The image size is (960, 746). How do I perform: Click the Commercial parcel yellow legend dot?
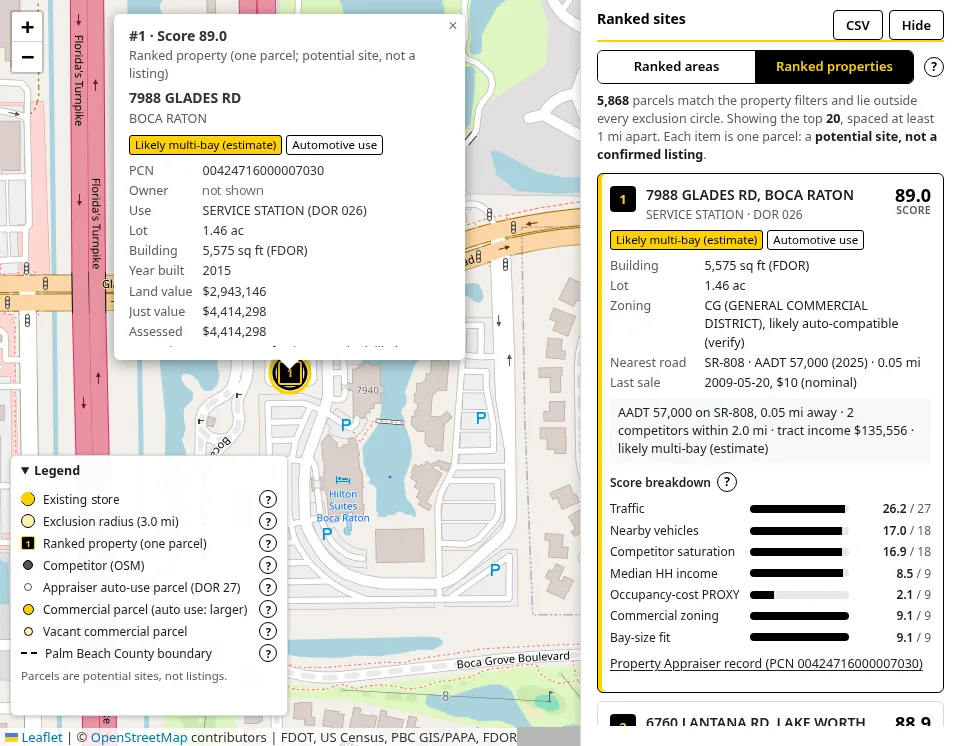pyautogui.click(x=28, y=609)
